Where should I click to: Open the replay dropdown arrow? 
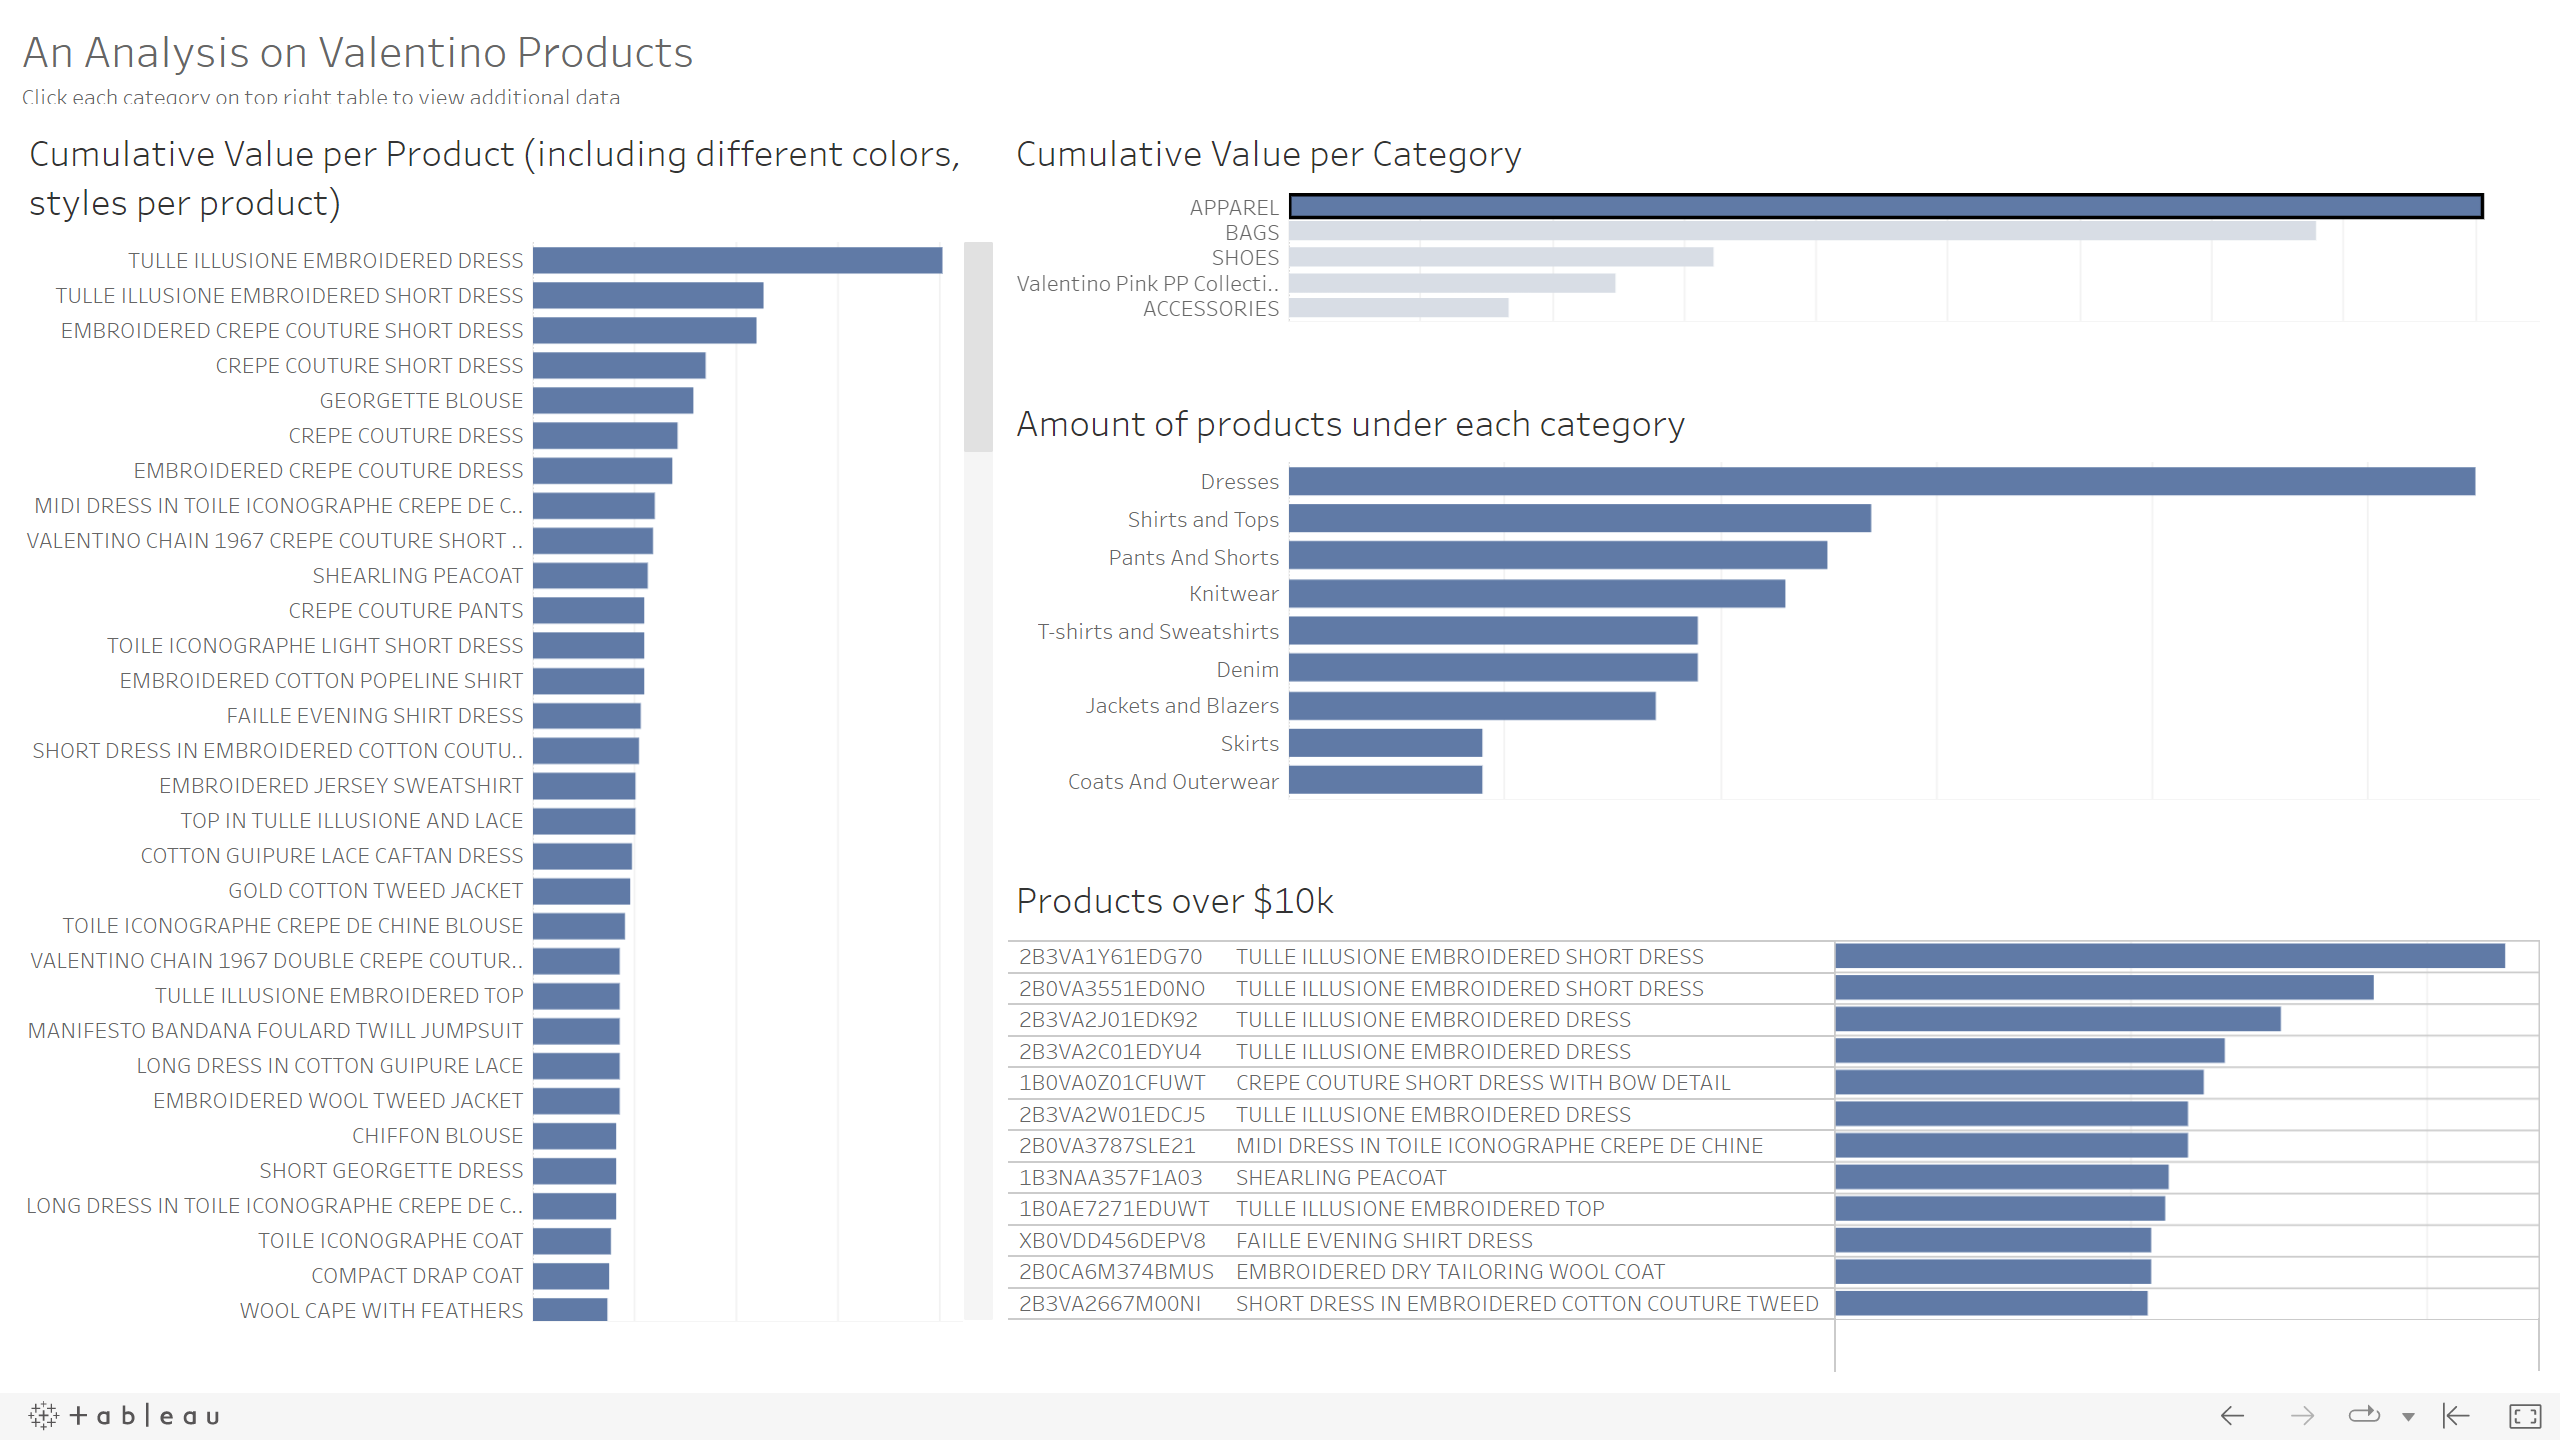coord(2408,1417)
